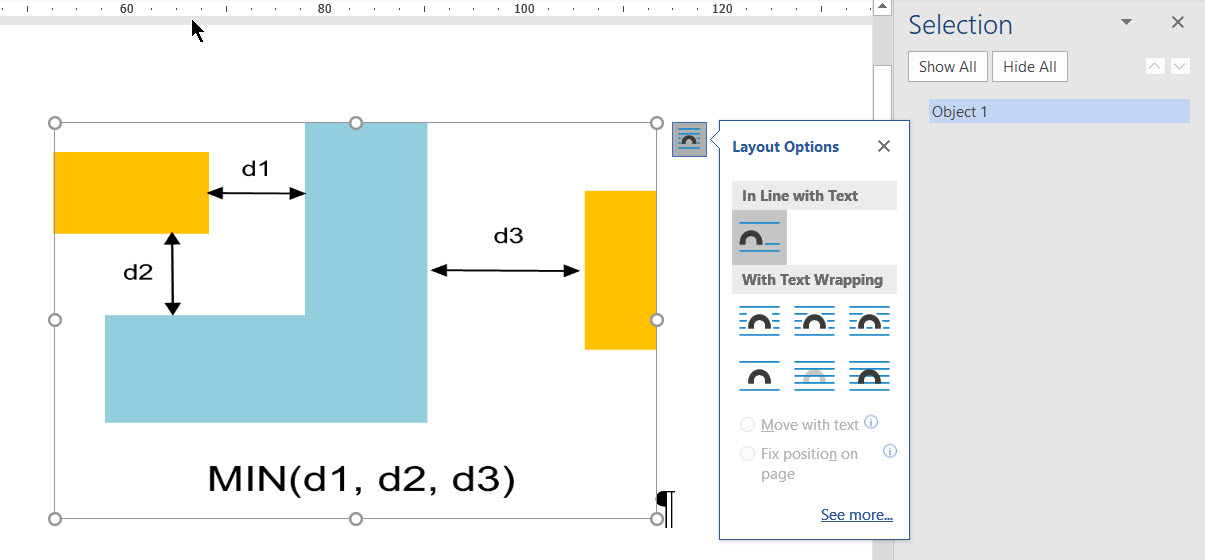The image size is (1205, 560).
Task: Click the Hide All button
Action: [1030, 67]
